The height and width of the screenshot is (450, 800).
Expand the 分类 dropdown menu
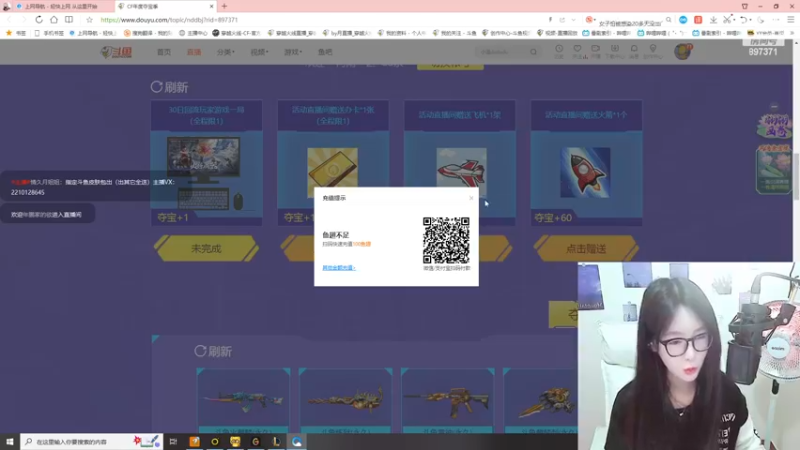(226, 52)
